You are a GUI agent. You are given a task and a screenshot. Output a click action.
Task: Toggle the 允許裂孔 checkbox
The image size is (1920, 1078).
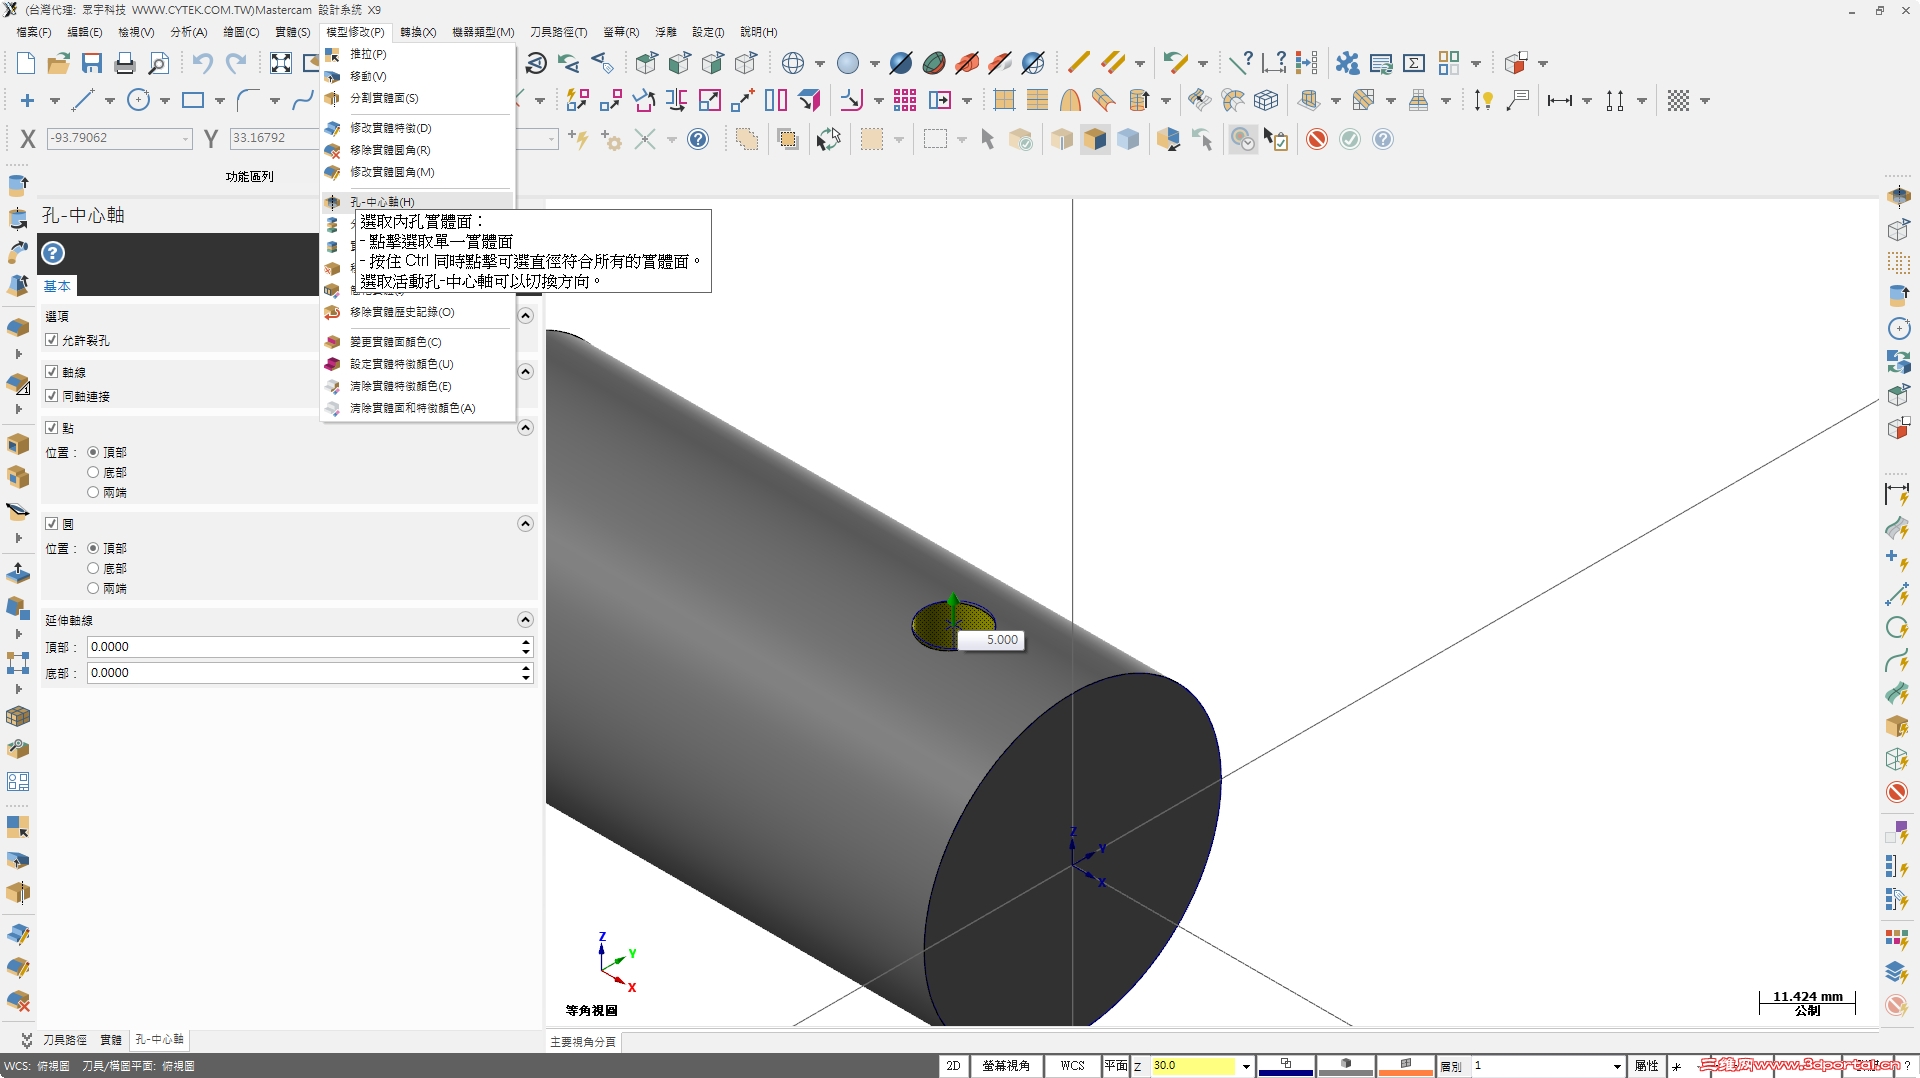pos(52,340)
